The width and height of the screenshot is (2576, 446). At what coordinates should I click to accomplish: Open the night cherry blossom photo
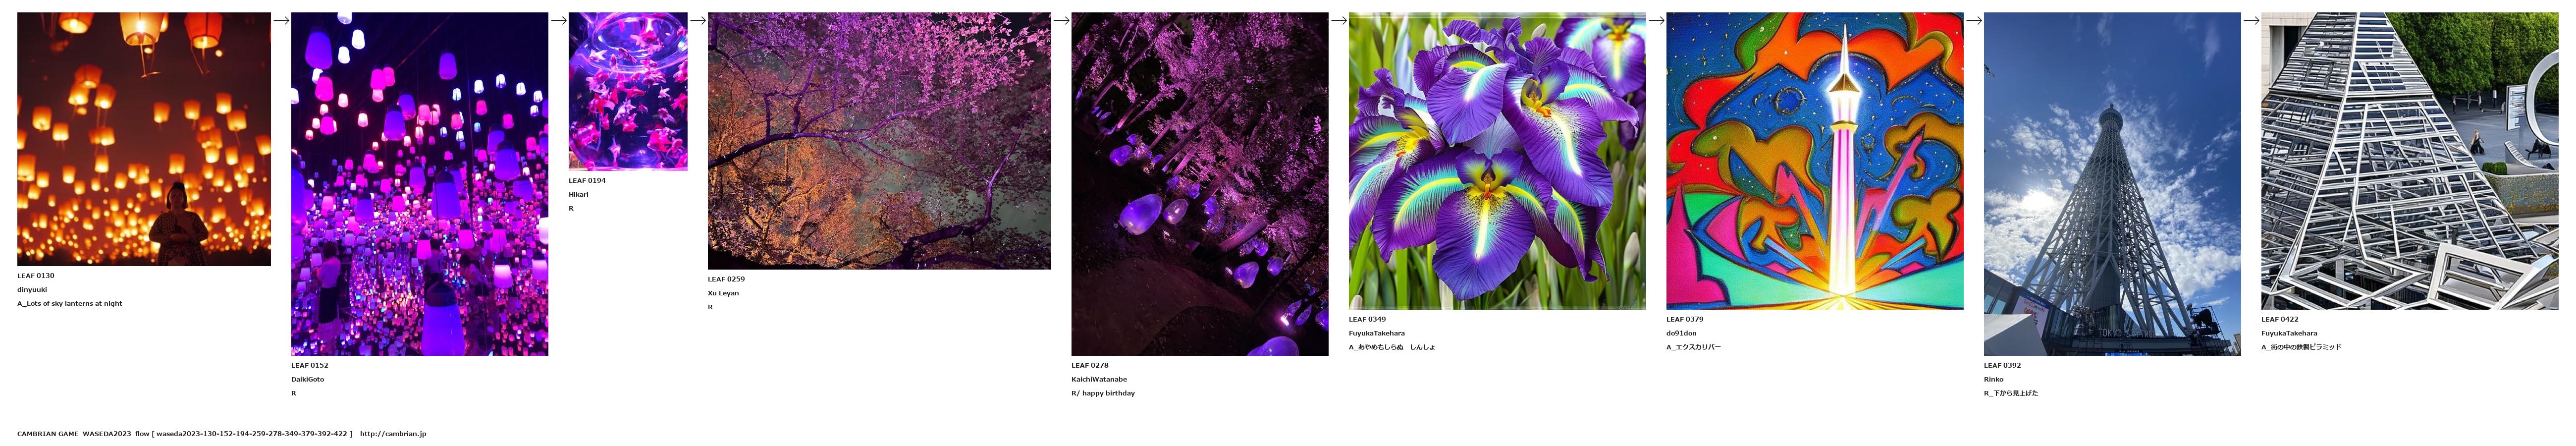coord(879,141)
